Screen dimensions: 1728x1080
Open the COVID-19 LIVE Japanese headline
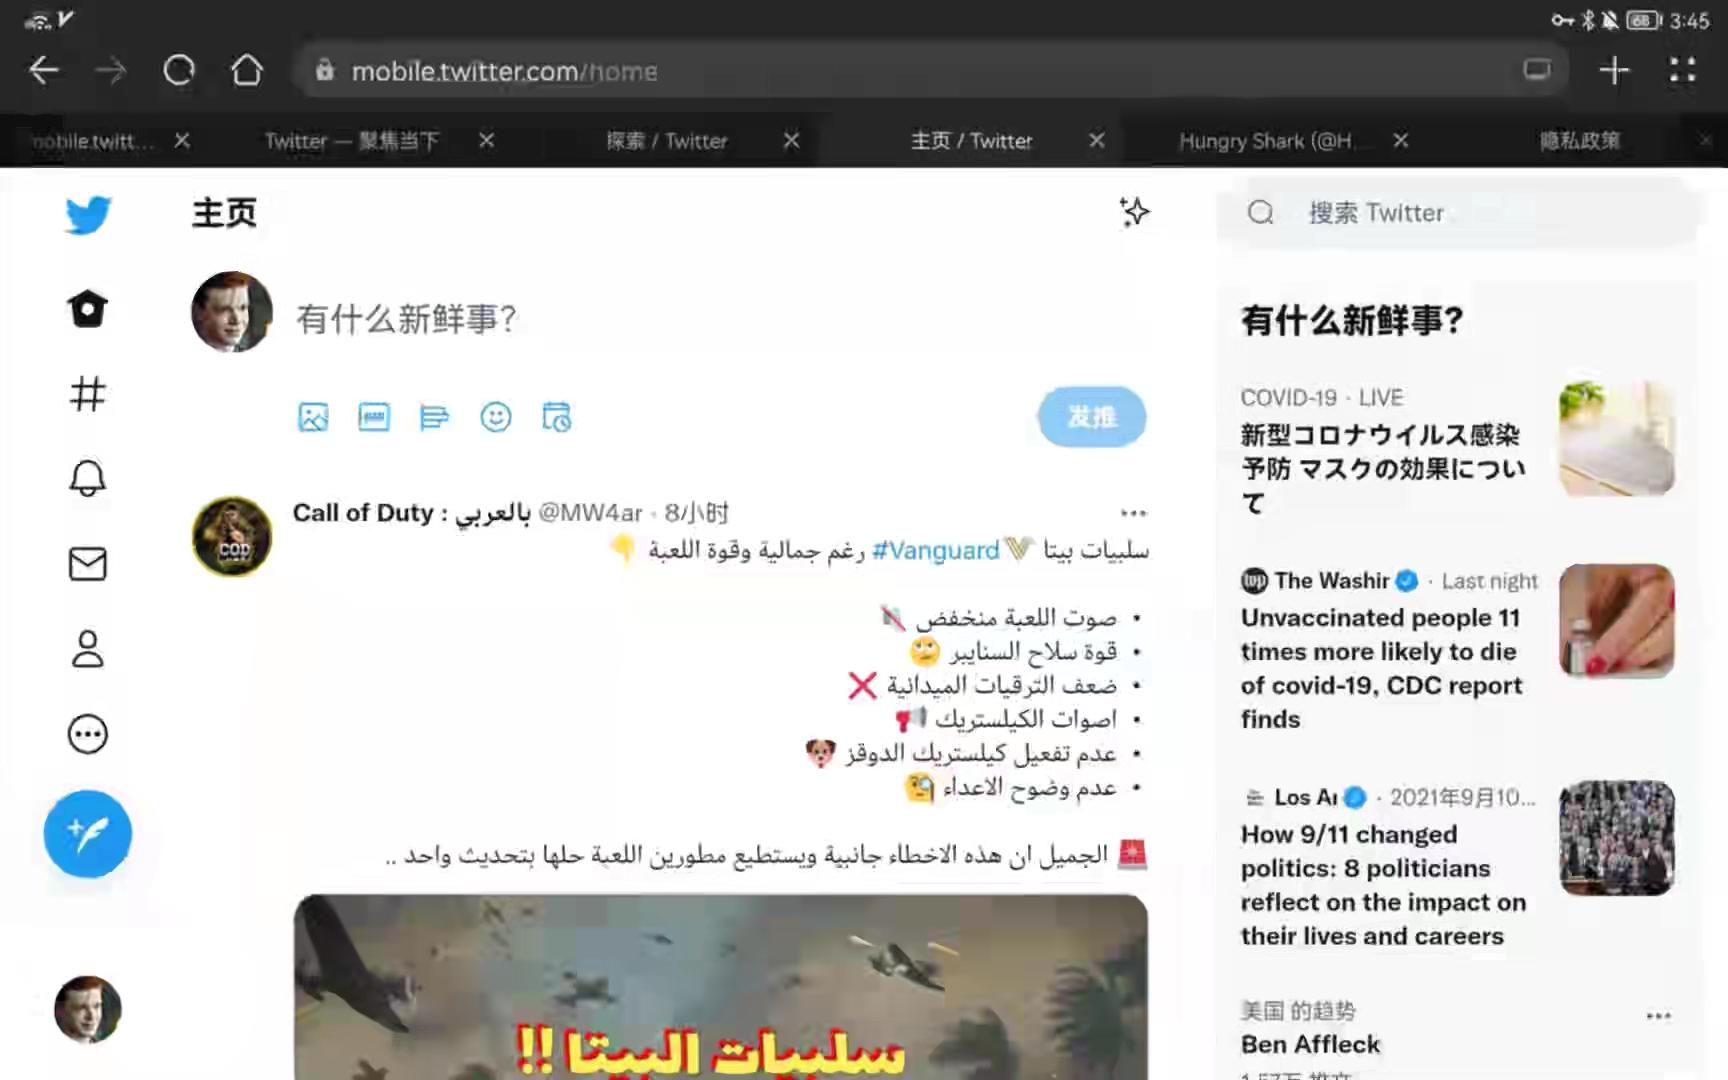click(1383, 468)
